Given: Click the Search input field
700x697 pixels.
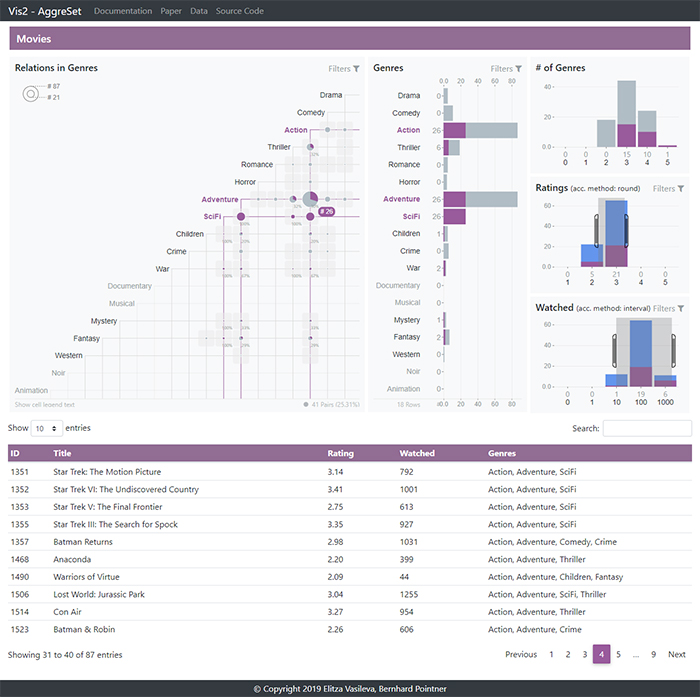Looking at the screenshot, I should (647, 428).
